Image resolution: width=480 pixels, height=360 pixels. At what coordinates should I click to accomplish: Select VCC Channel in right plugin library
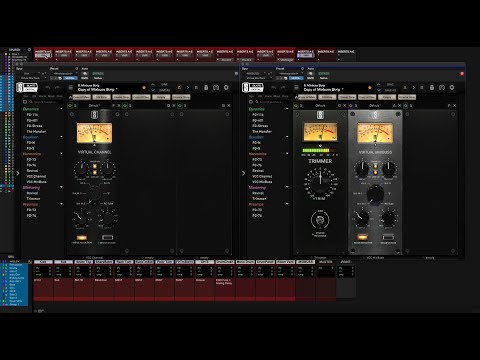[262, 176]
